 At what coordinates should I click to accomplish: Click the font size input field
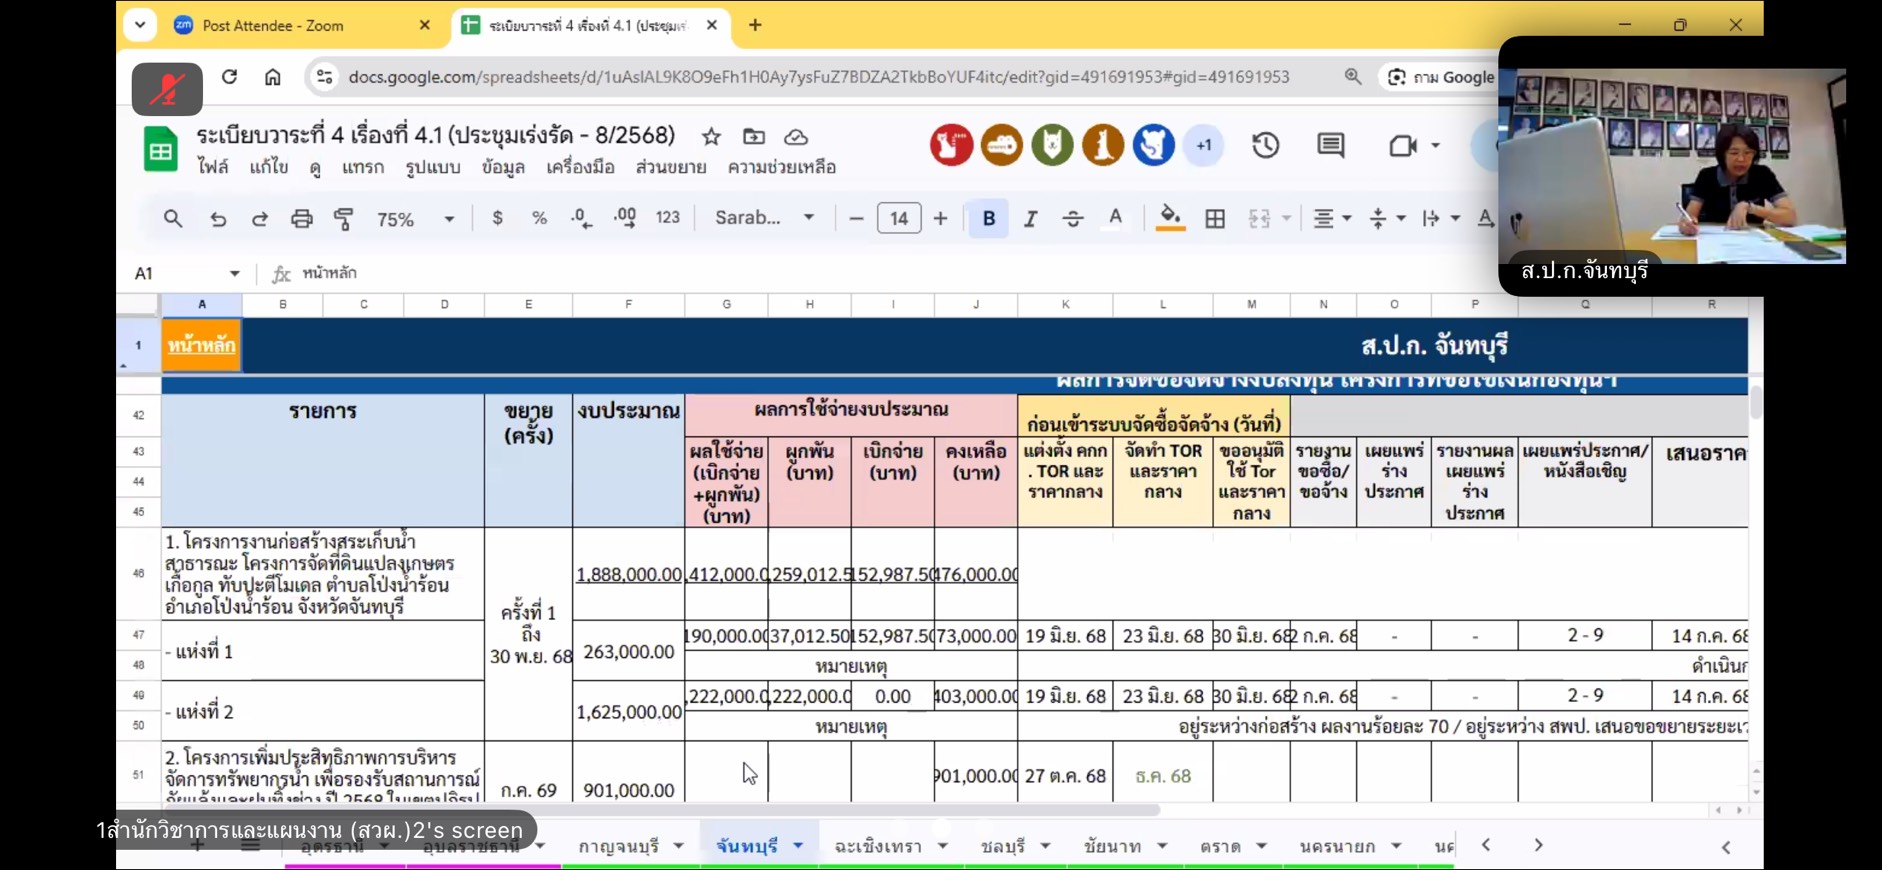point(898,218)
